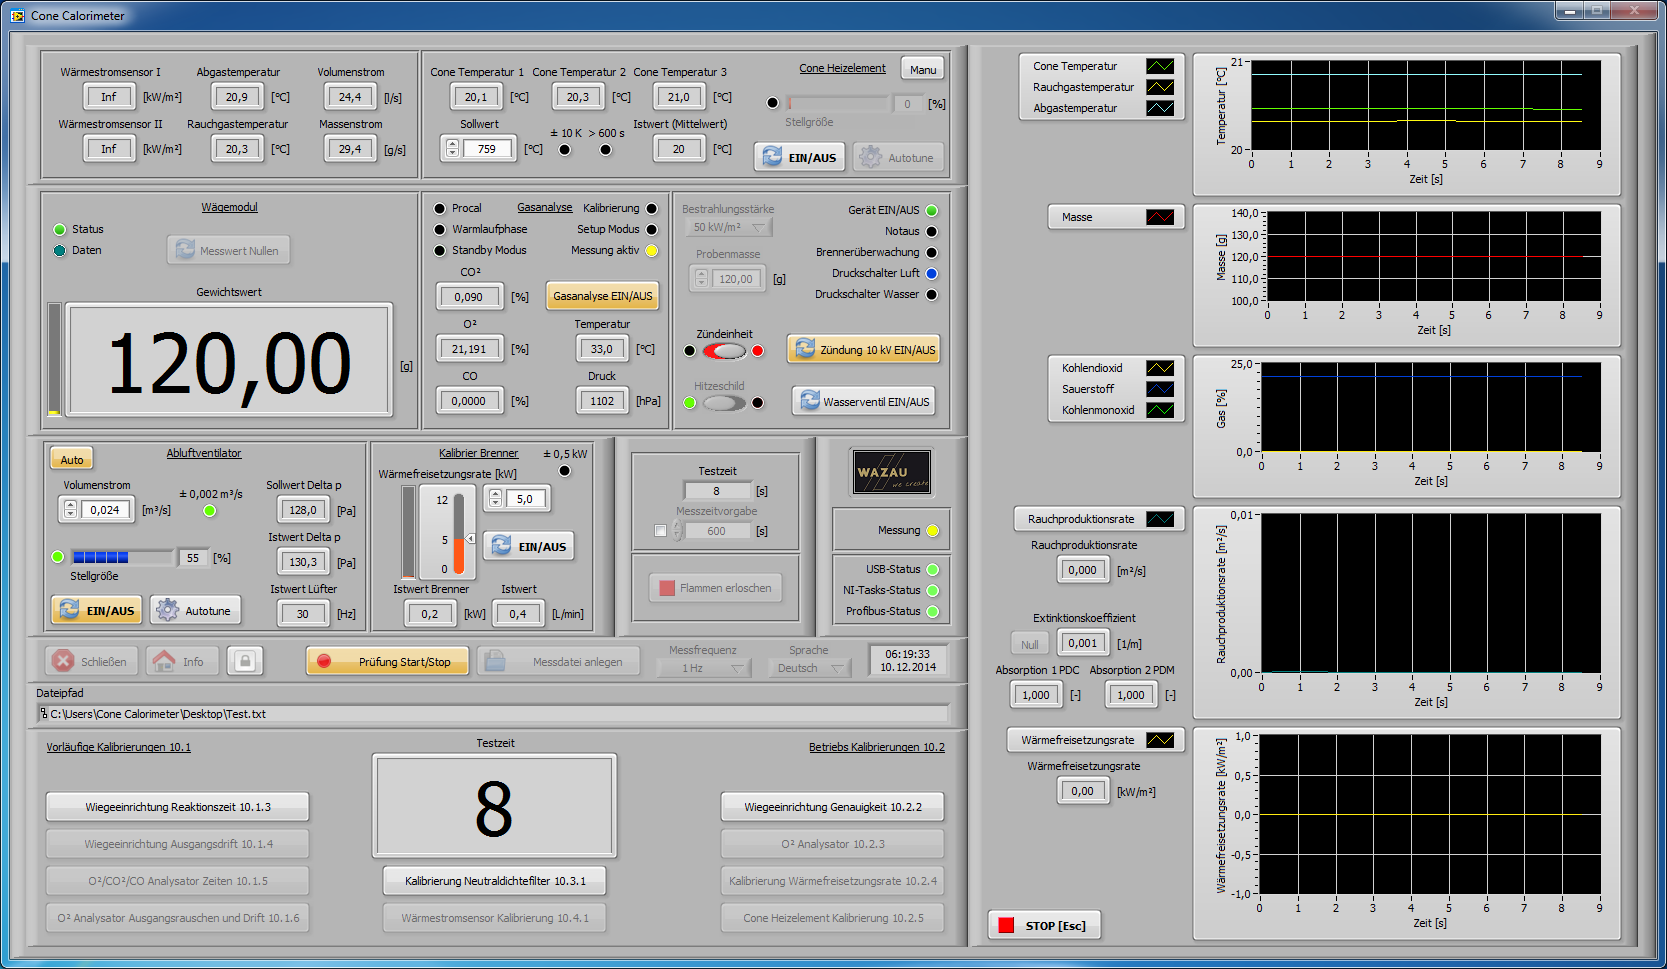Click the Dateipfad file path field
The image size is (1667, 969).
point(495,714)
